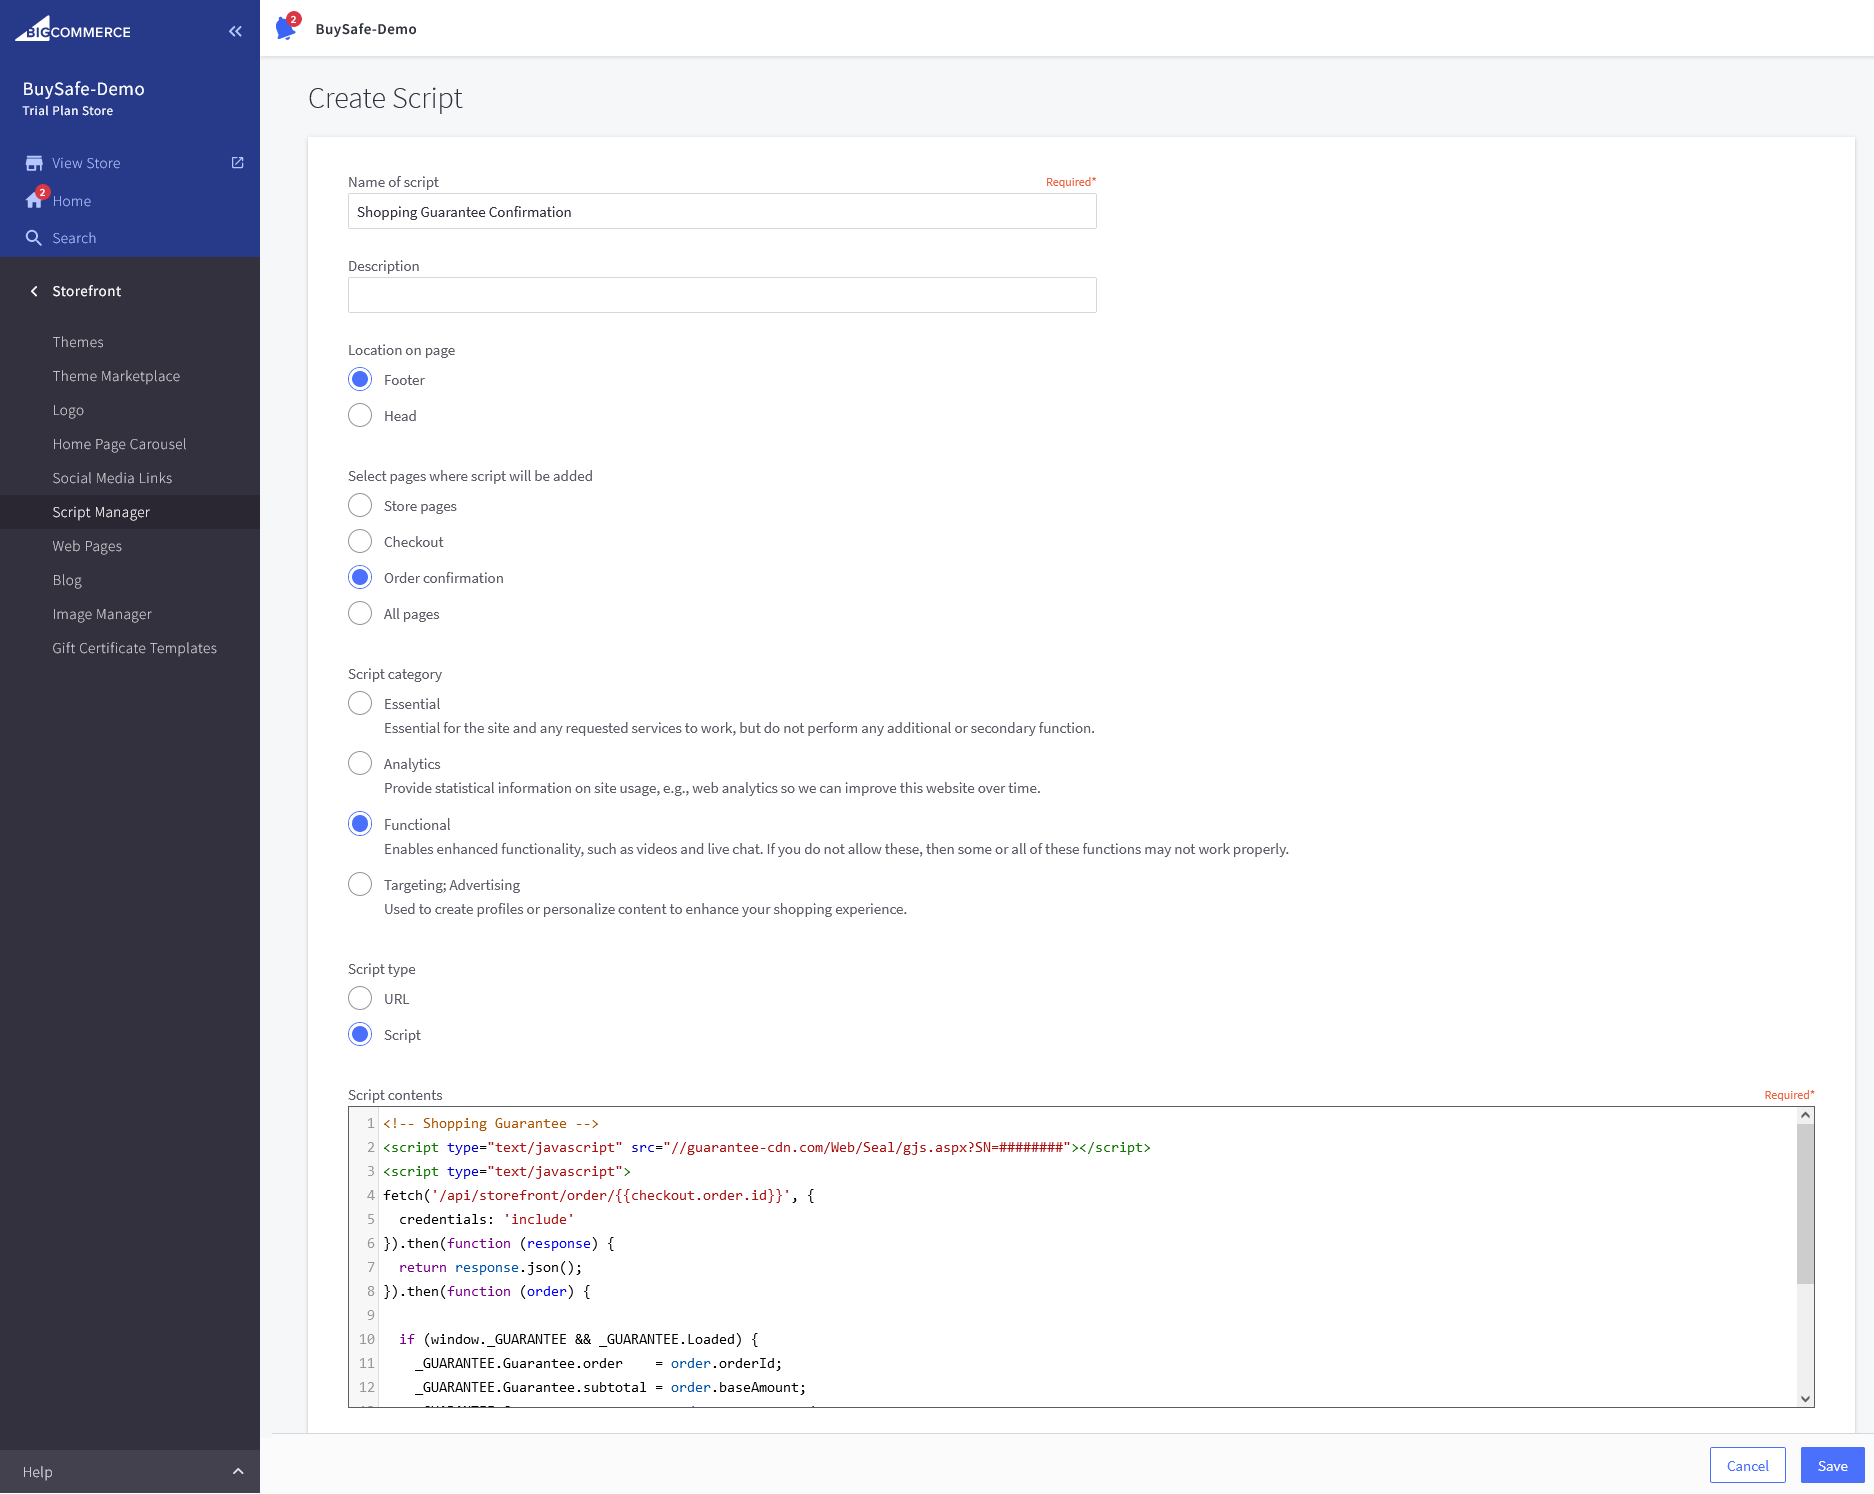Choose Checkout radio option
The width and height of the screenshot is (1874, 1494).
360,541
